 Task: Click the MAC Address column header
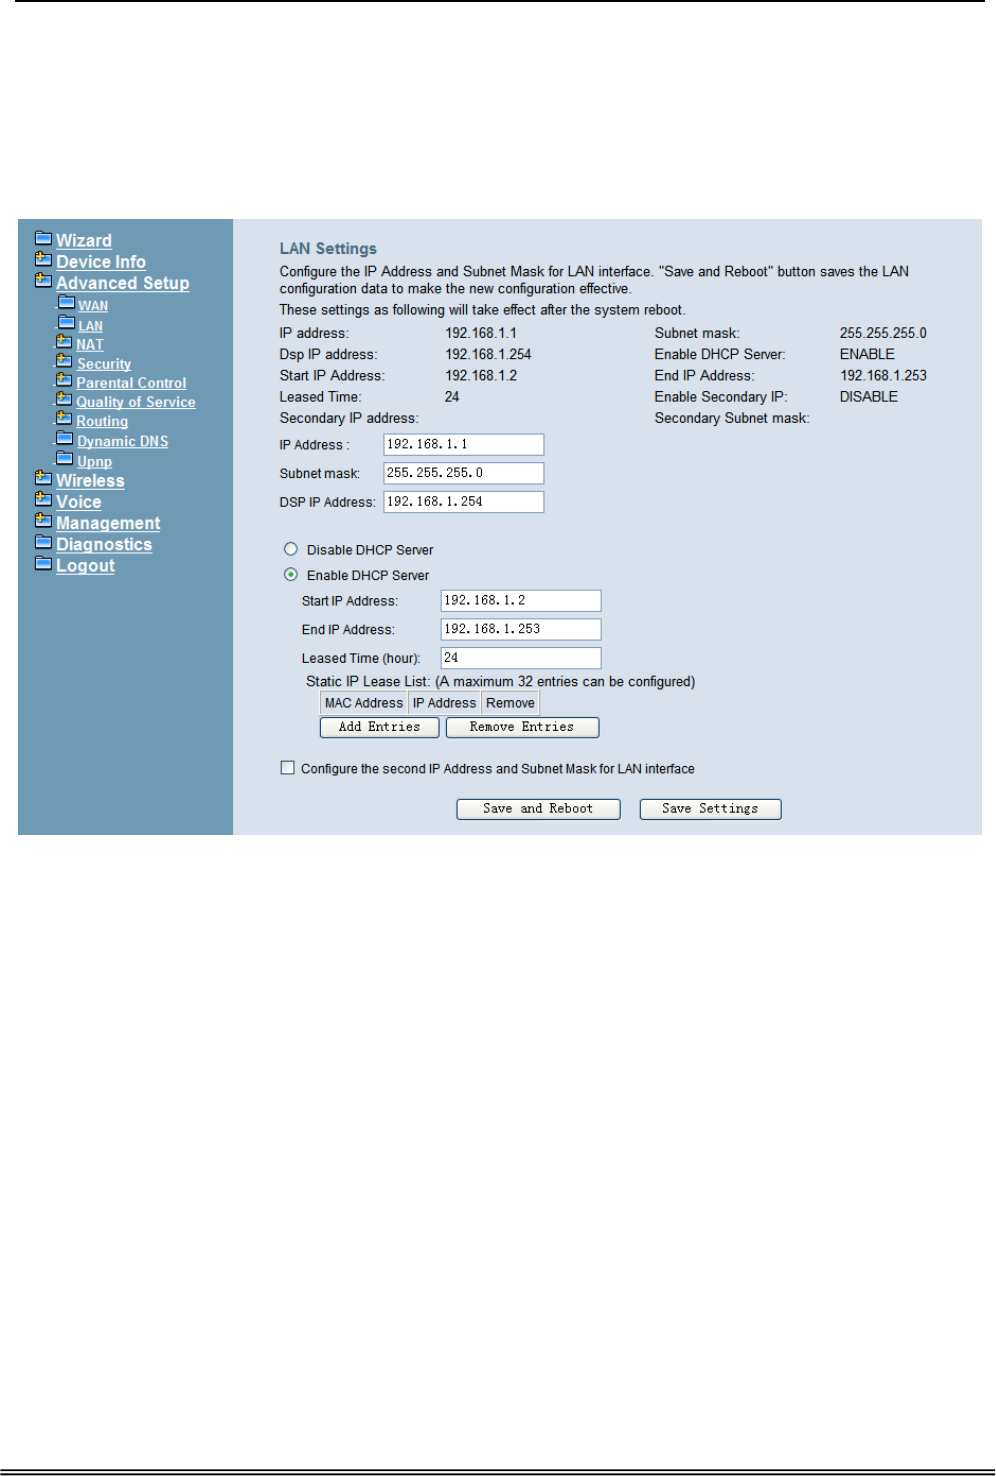364,703
